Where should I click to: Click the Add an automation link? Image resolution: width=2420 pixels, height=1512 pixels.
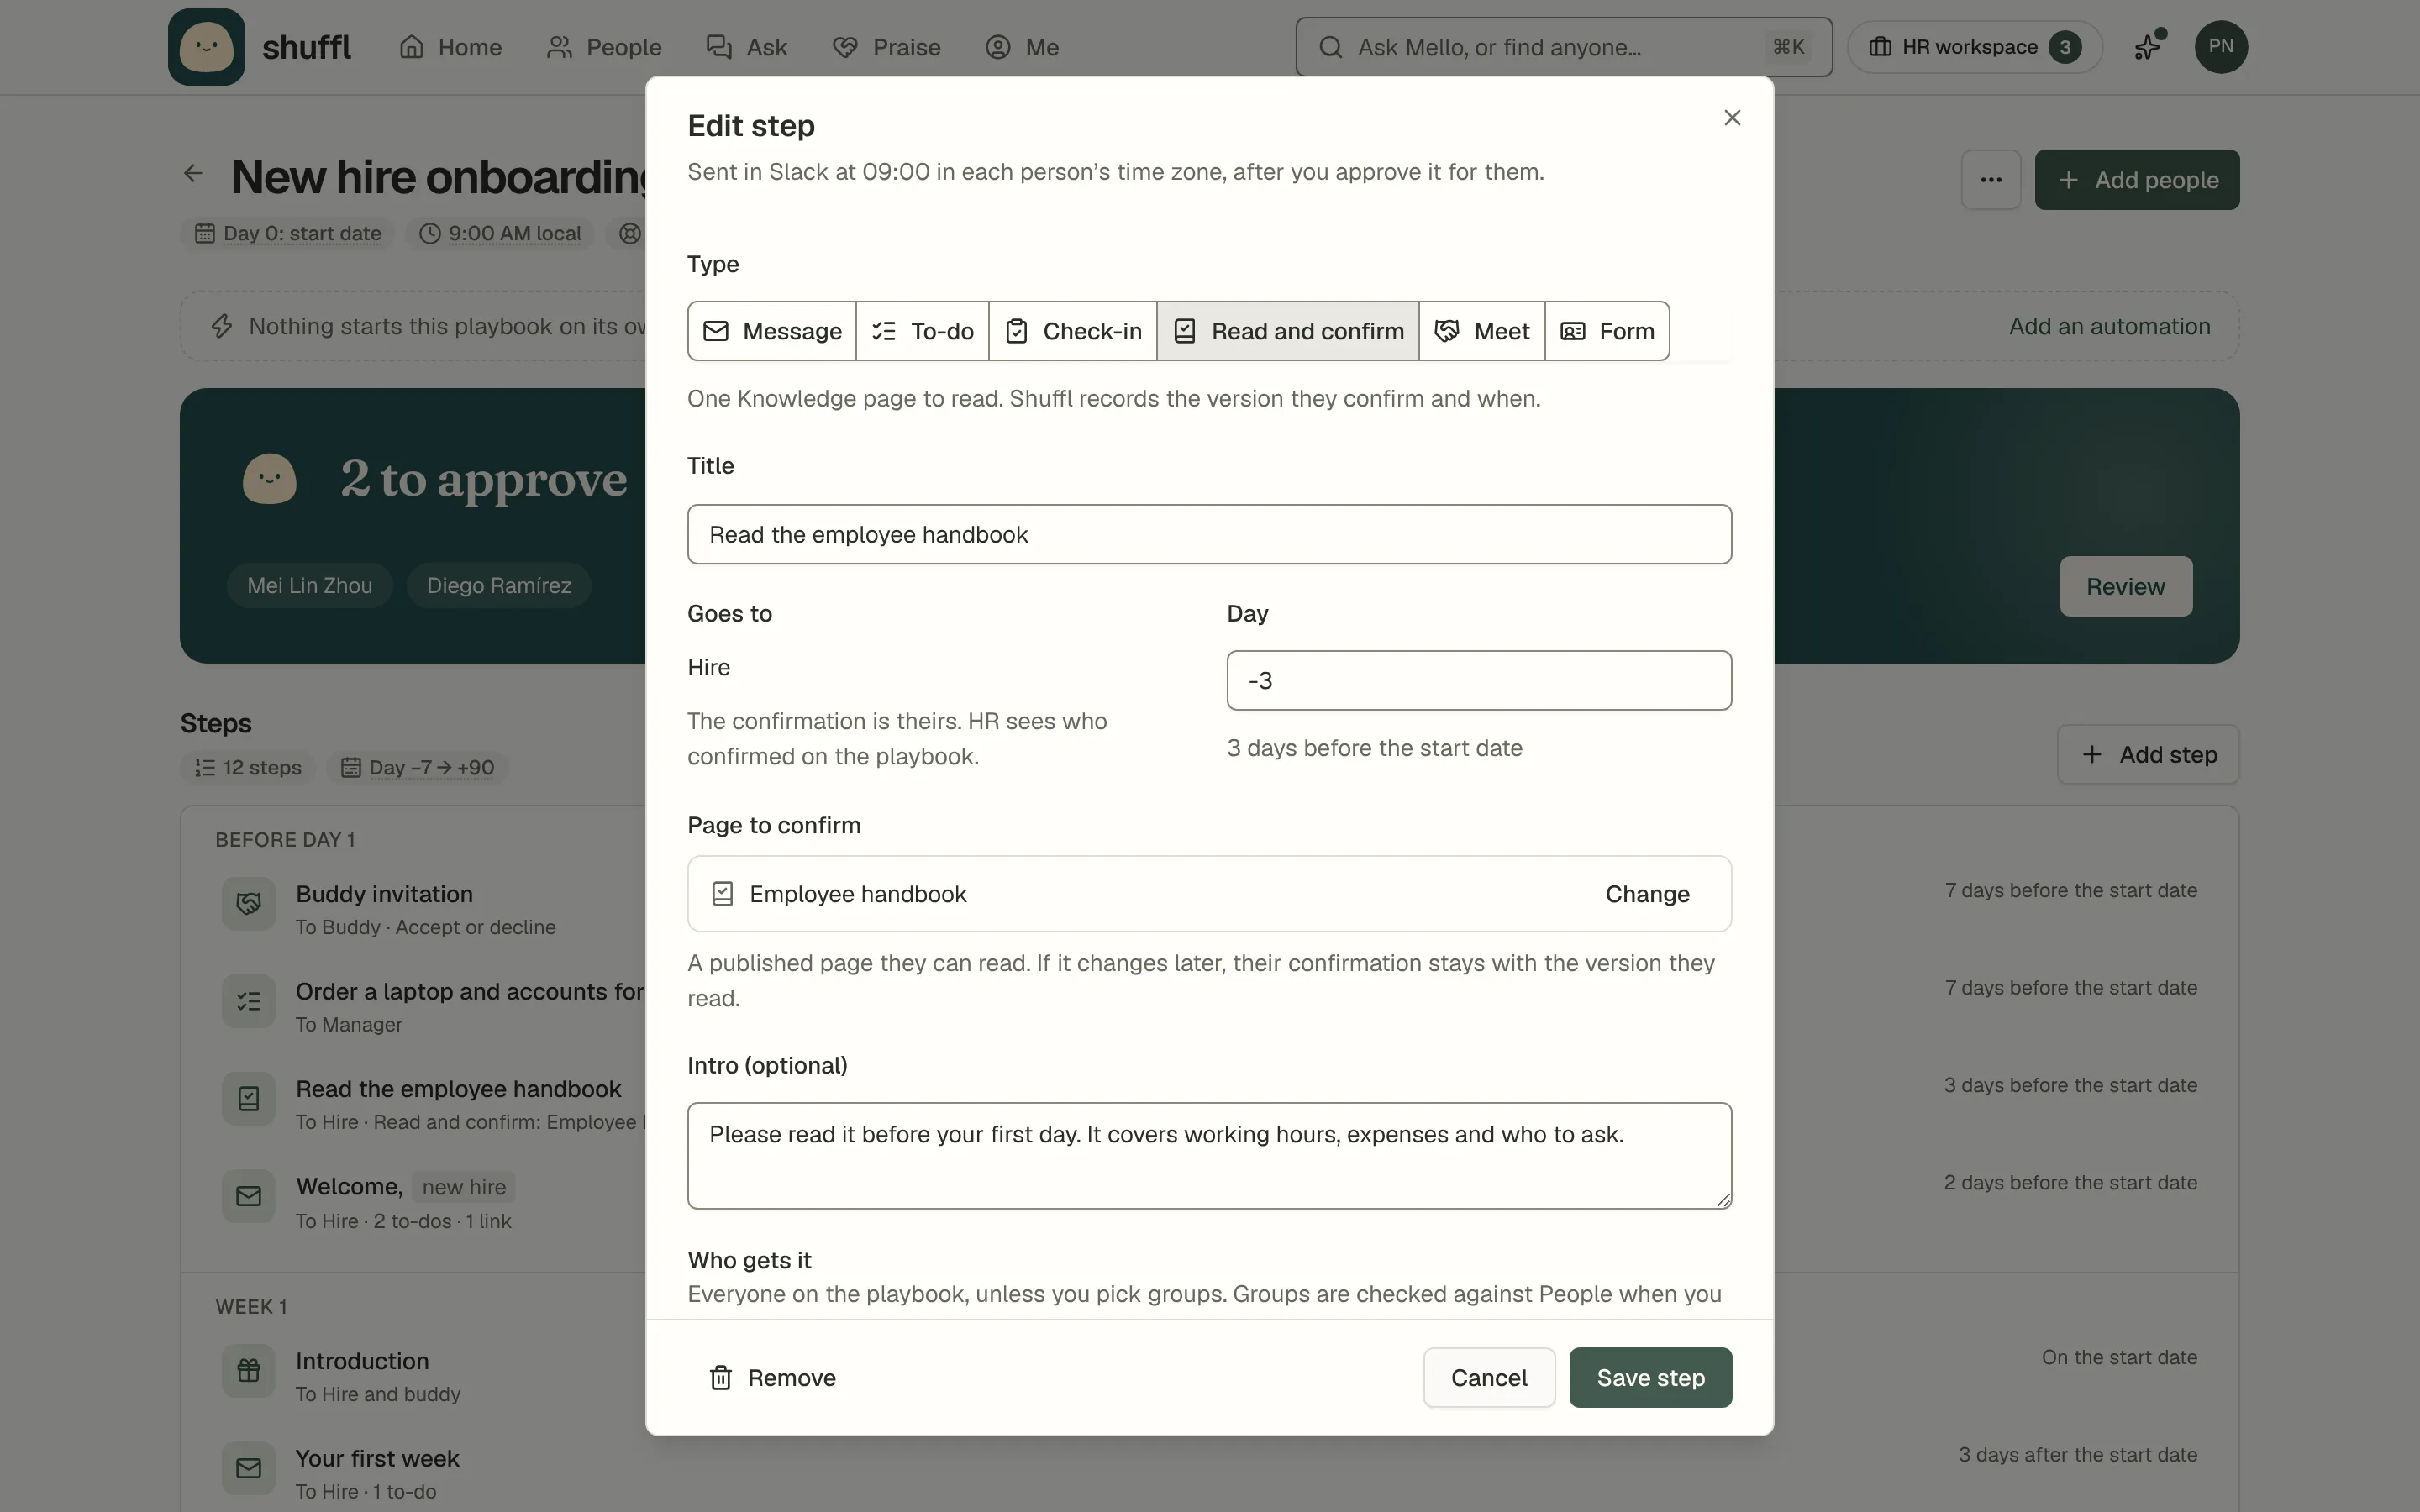[2109, 326]
